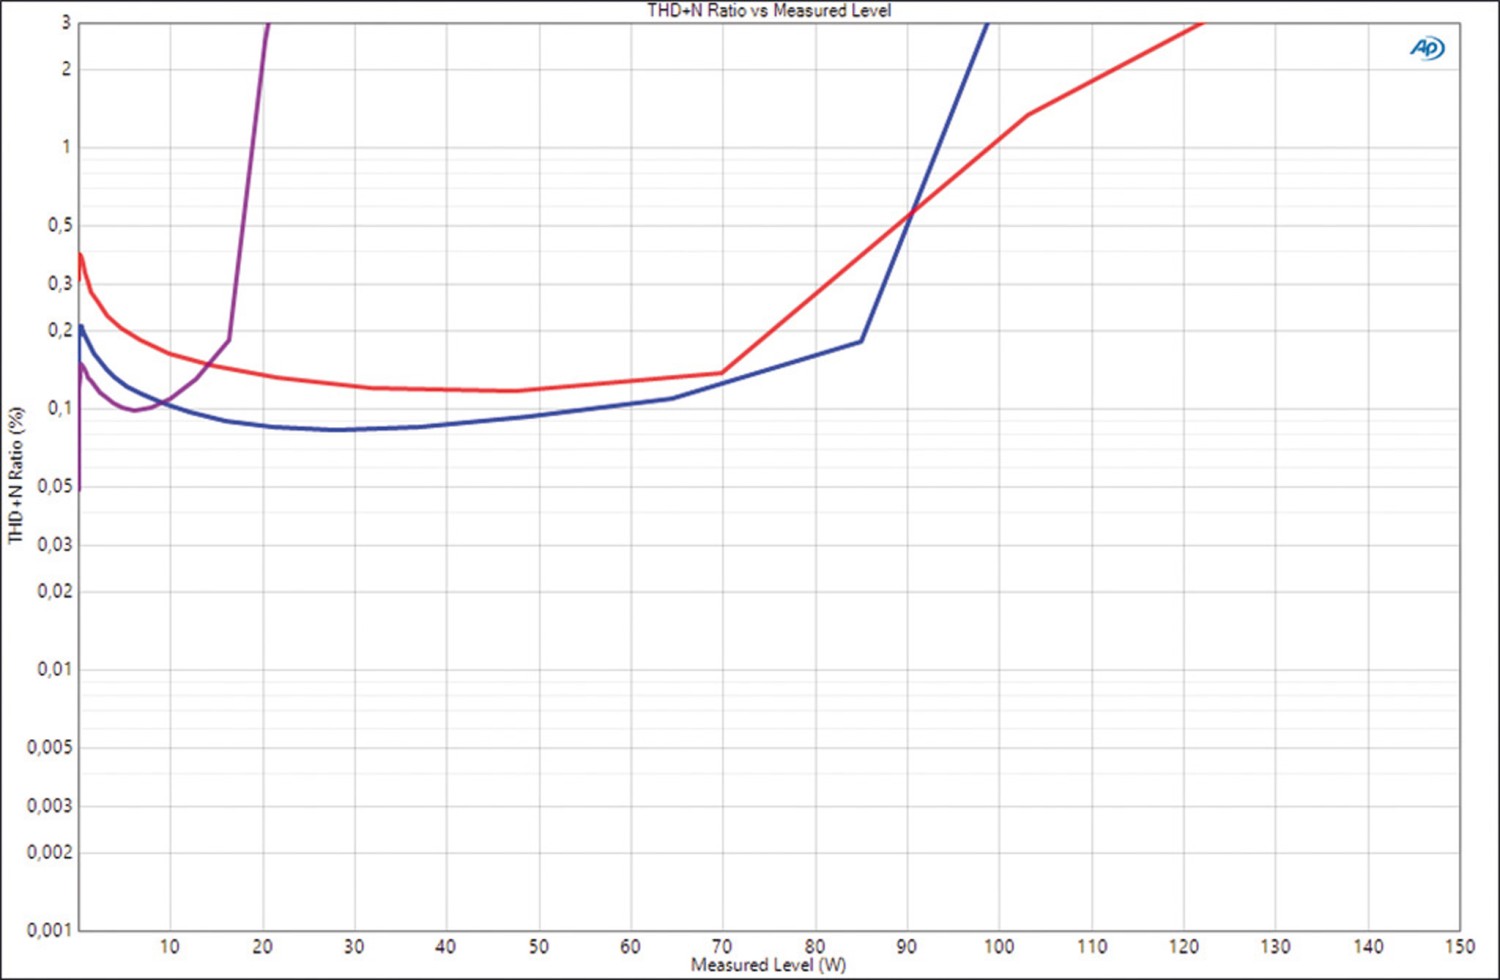Screen dimensions: 1500x980
Task: Click the AP logo icon
Action: [x=1428, y=47]
